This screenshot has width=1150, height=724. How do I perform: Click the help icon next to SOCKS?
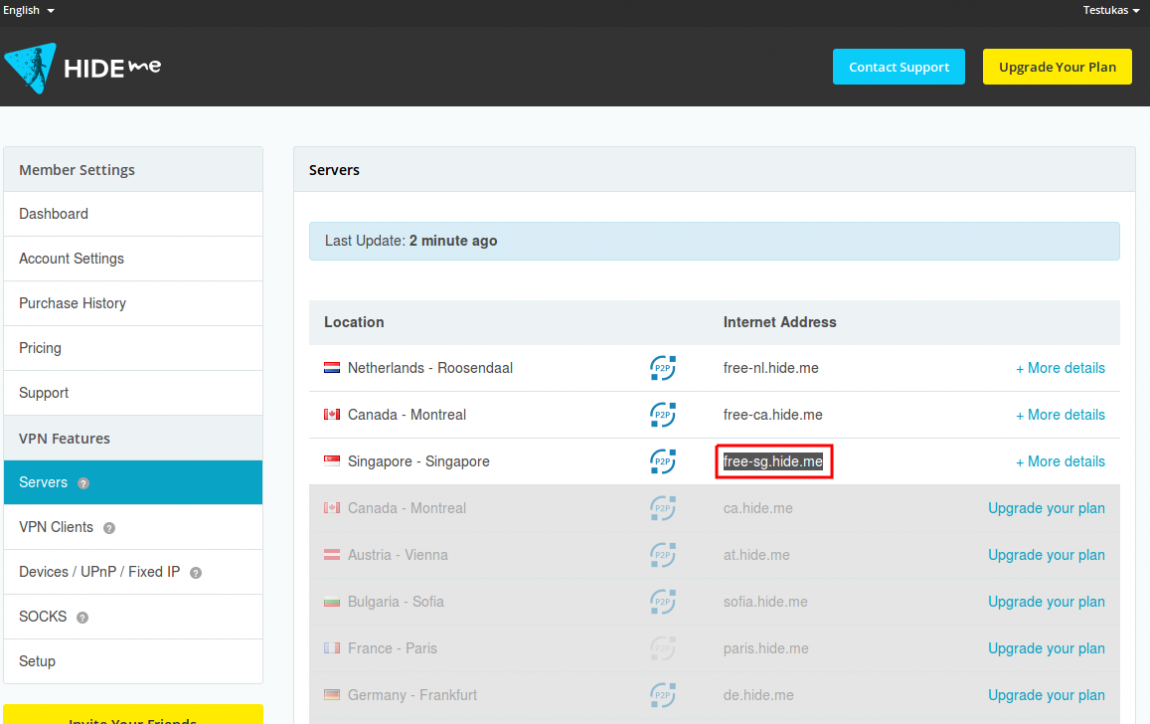80,617
